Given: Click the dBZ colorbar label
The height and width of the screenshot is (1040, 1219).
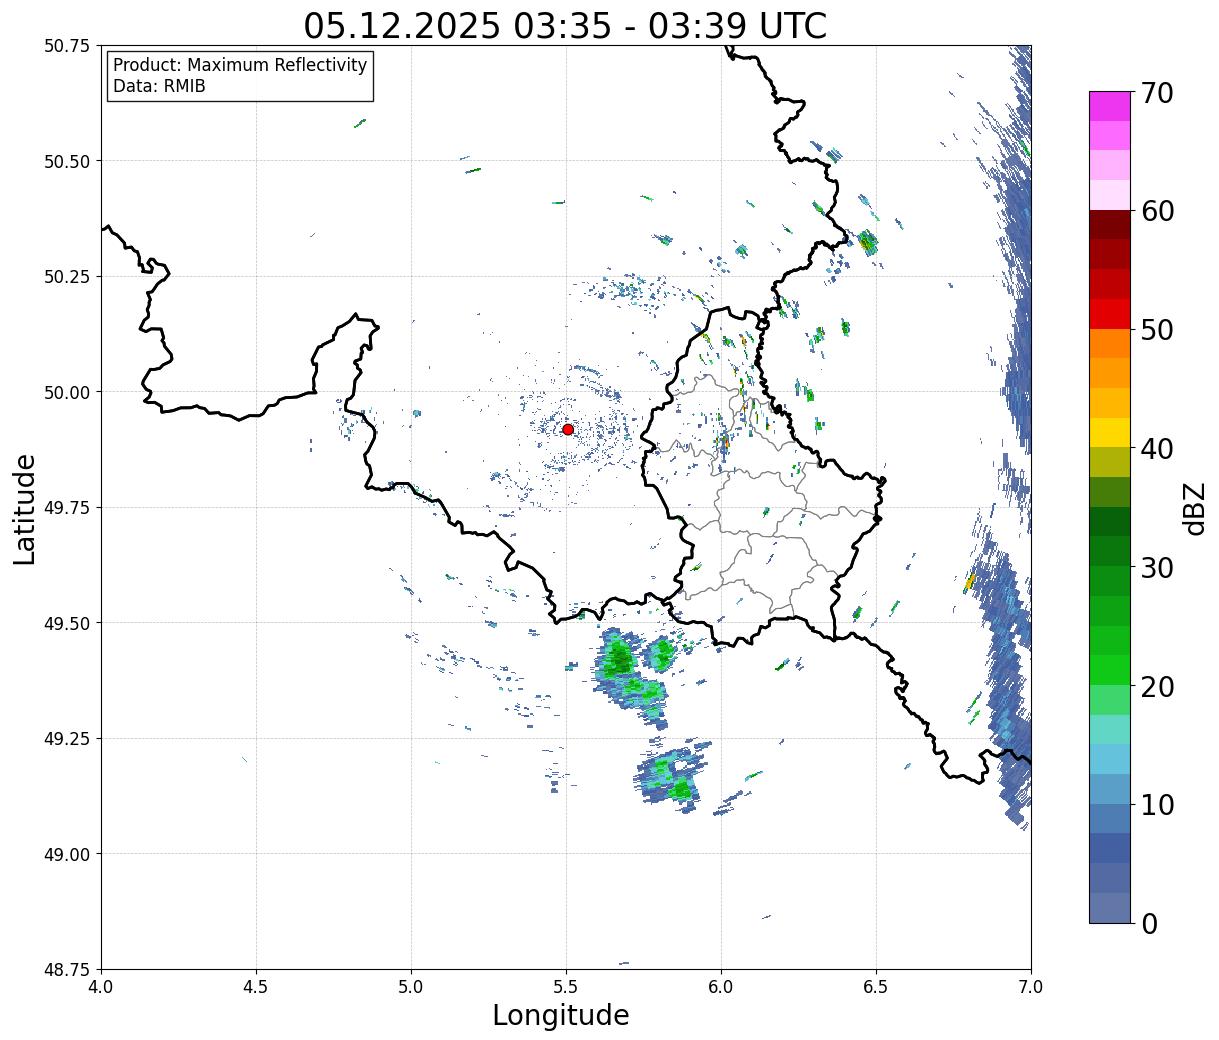Looking at the screenshot, I should click(x=1194, y=507).
